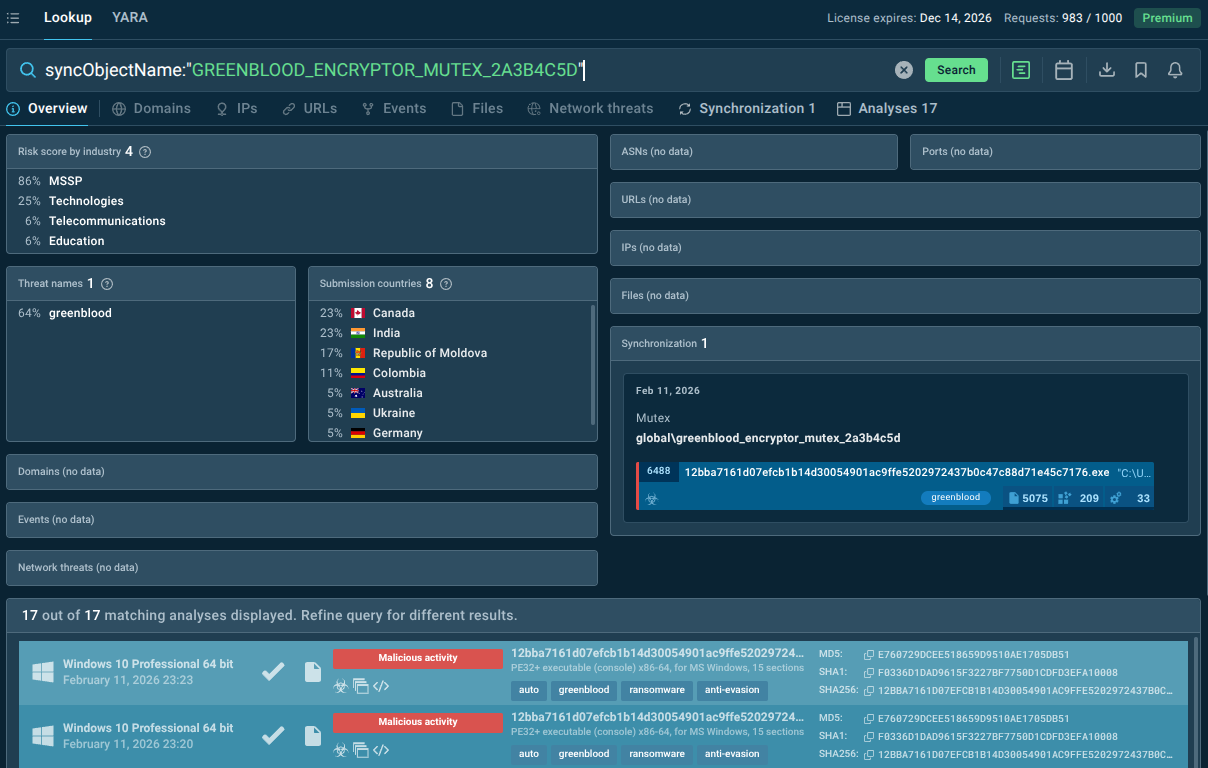This screenshot has height=768, width=1208.
Task: Switch to the YARA tab
Action: pyautogui.click(x=130, y=18)
